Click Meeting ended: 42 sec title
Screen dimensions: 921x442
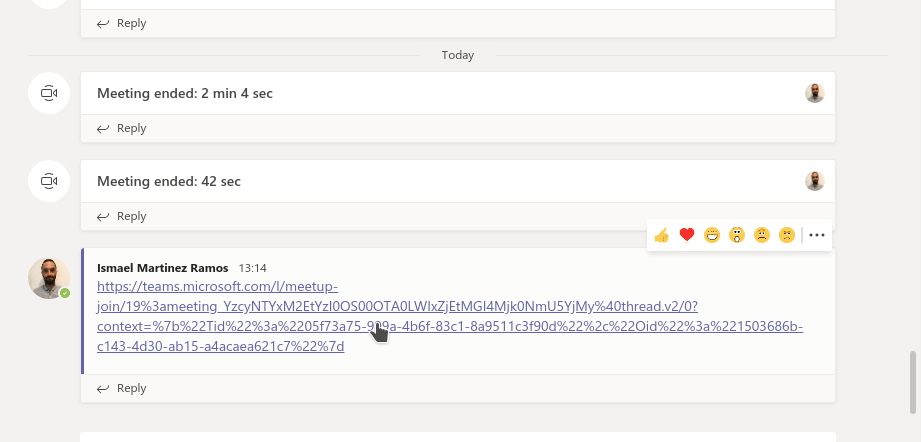(x=169, y=181)
